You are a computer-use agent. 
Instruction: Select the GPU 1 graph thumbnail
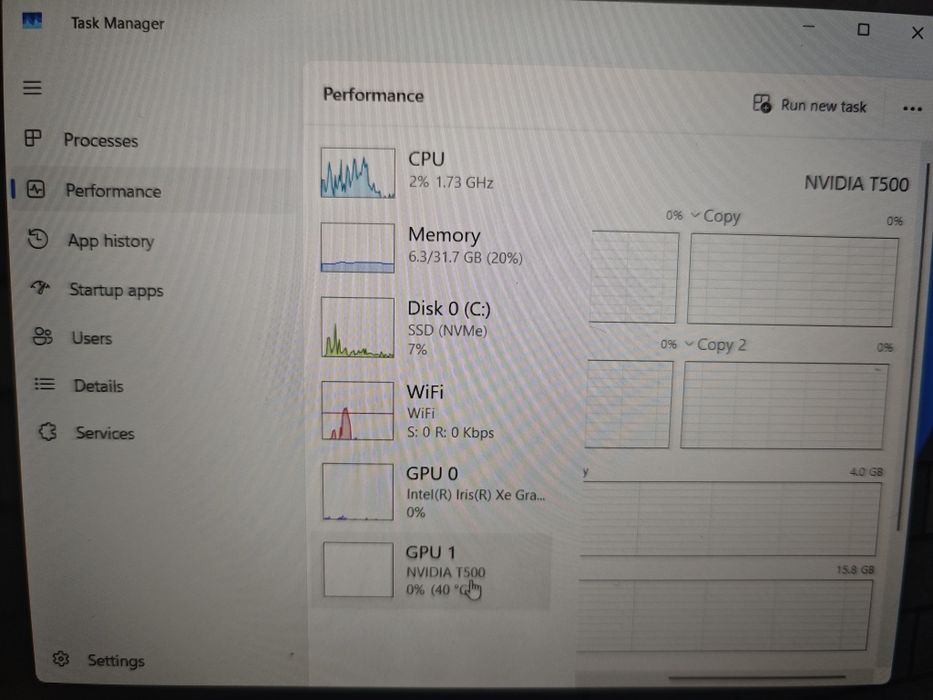[358, 569]
